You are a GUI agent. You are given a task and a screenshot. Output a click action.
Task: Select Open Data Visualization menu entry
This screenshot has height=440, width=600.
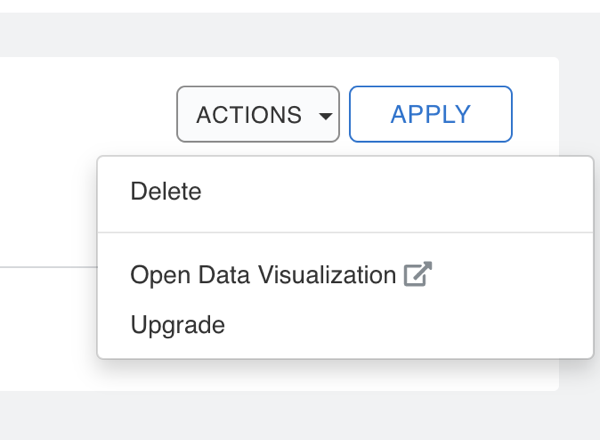click(x=263, y=275)
